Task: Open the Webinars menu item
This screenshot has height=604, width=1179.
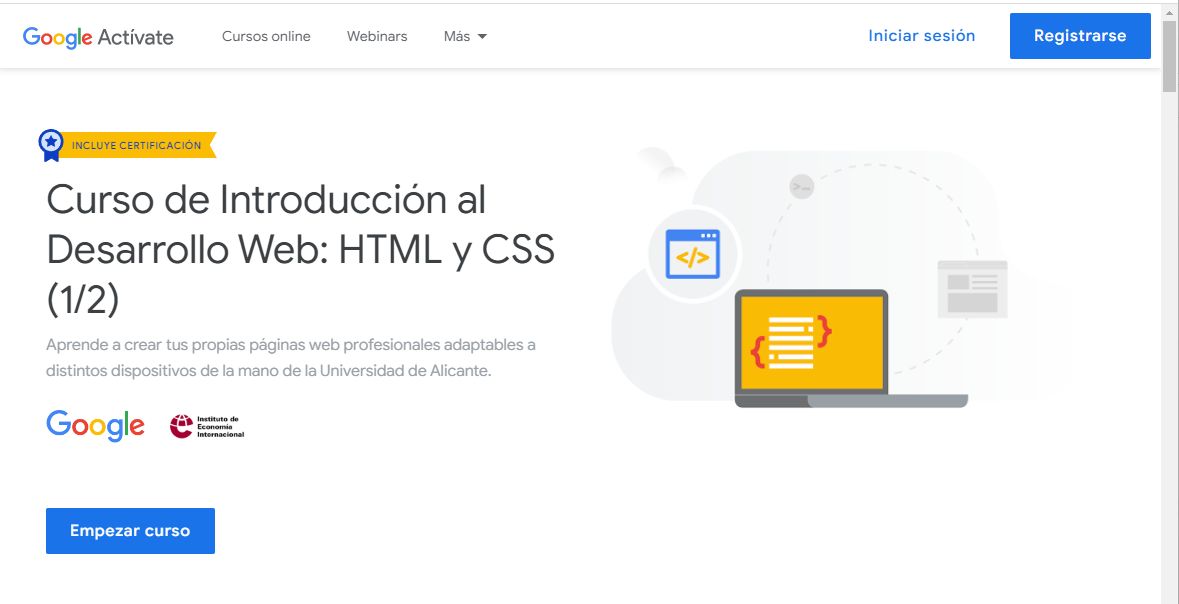Action: (x=377, y=36)
